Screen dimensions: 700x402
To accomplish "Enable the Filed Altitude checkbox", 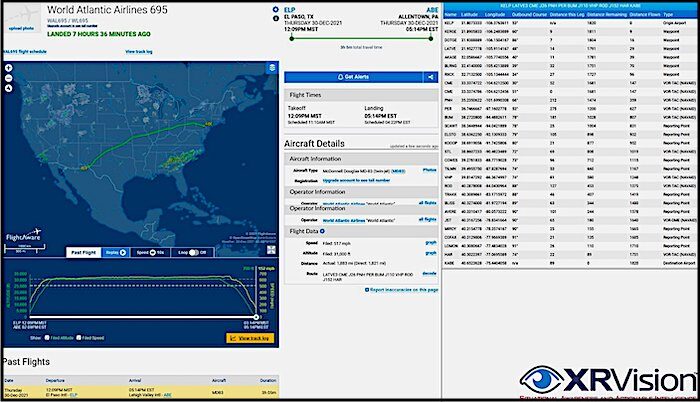I will click(x=47, y=338).
